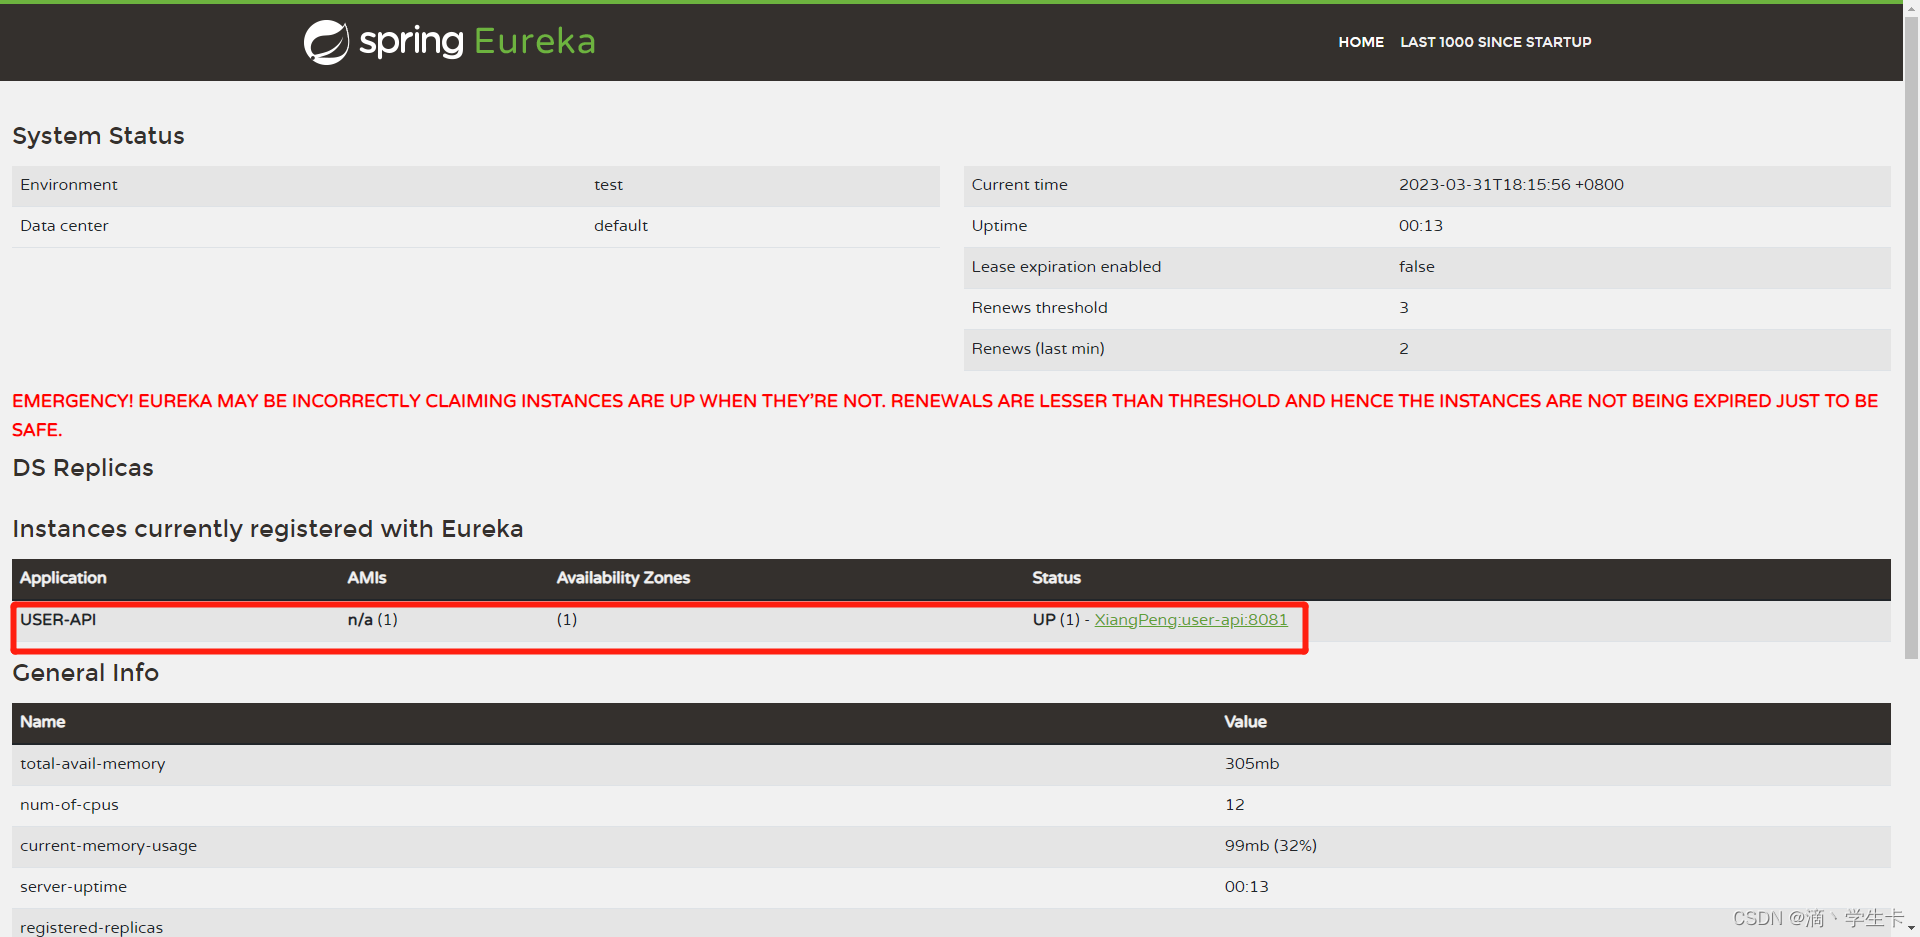Click the Availability Zones column header
1920x937 pixels.
pos(623,578)
